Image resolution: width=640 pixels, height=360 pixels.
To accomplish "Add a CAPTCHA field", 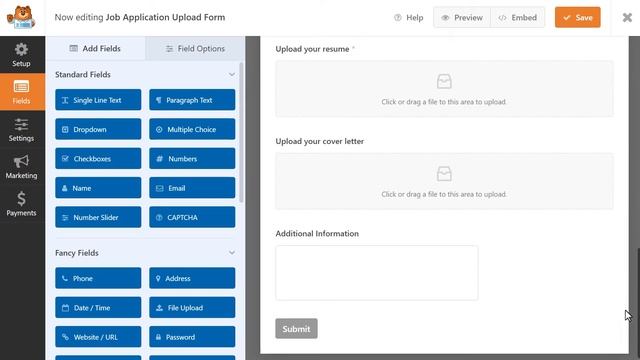I will [x=192, y=218].
